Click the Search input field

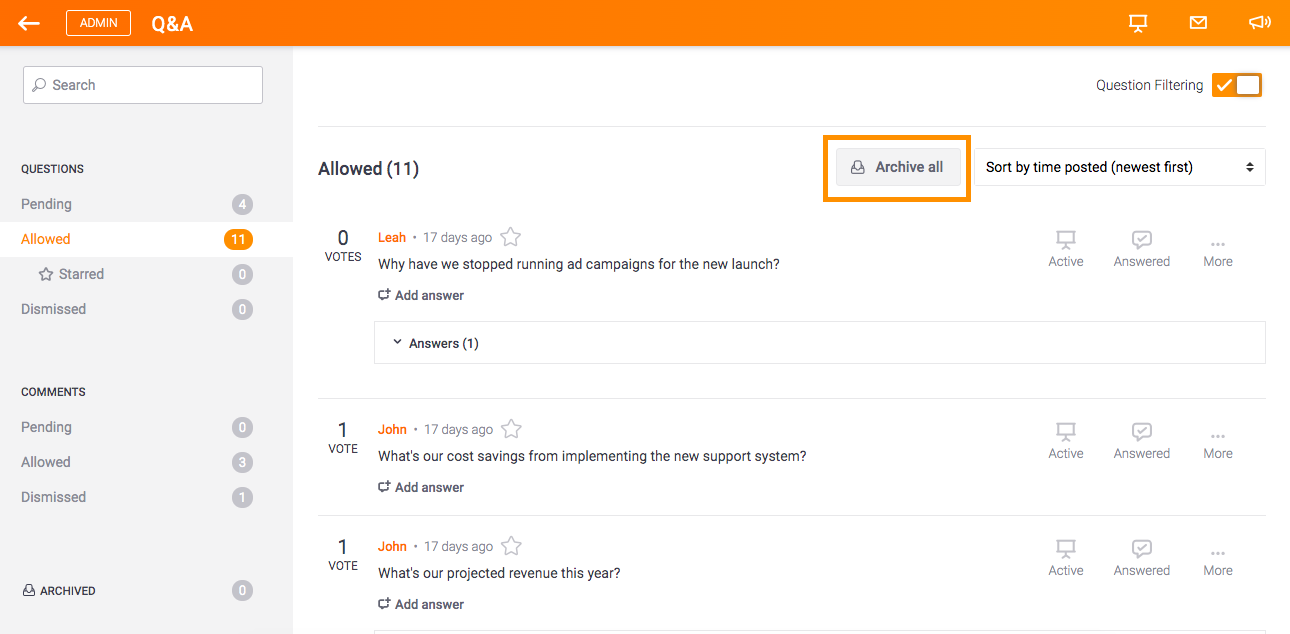(143, 85)
